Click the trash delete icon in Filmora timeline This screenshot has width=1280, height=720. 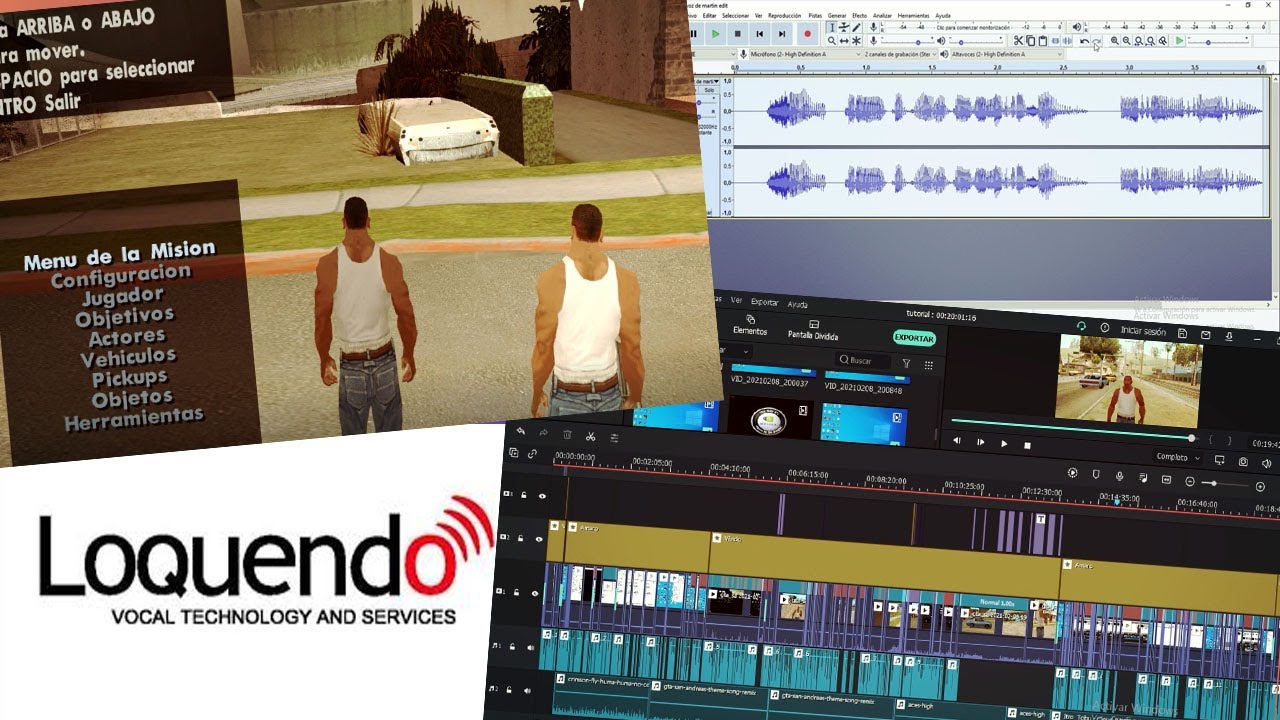(567, 434)
